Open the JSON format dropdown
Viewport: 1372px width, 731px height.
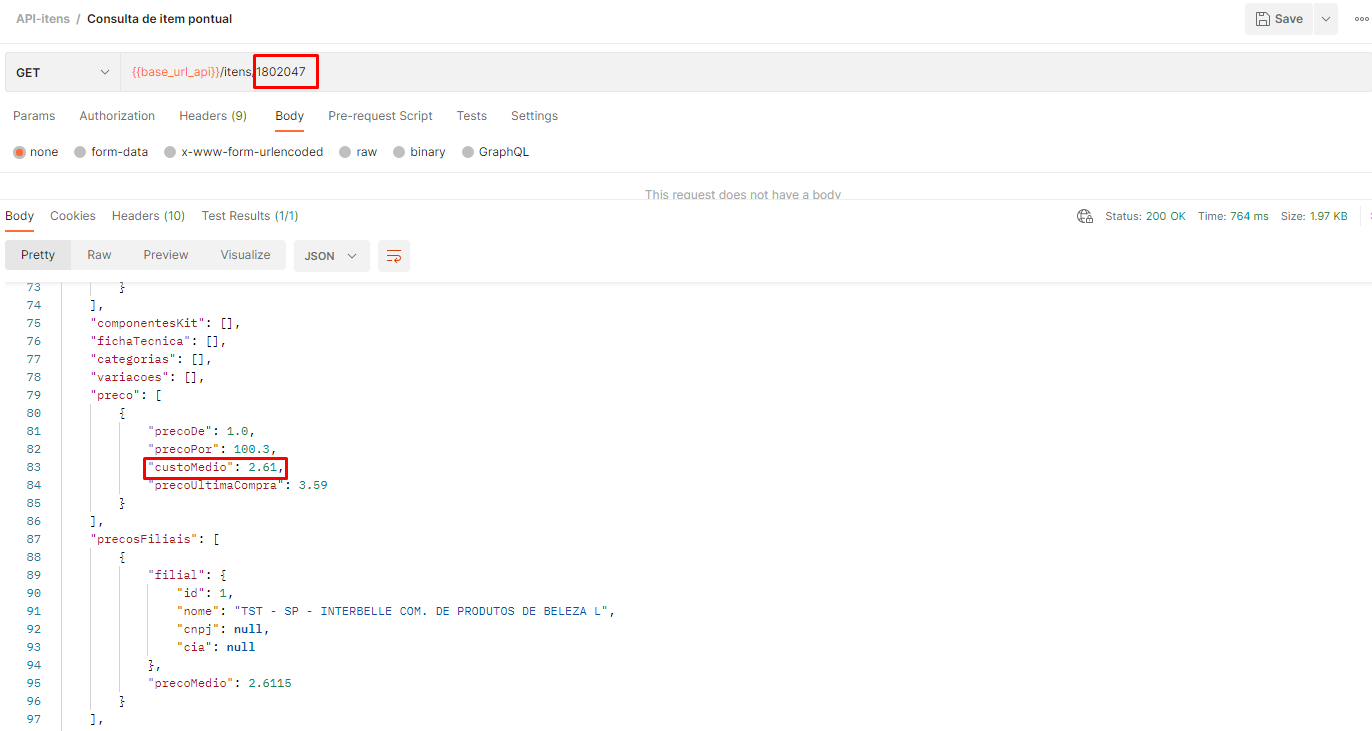[x=331, y=256]
